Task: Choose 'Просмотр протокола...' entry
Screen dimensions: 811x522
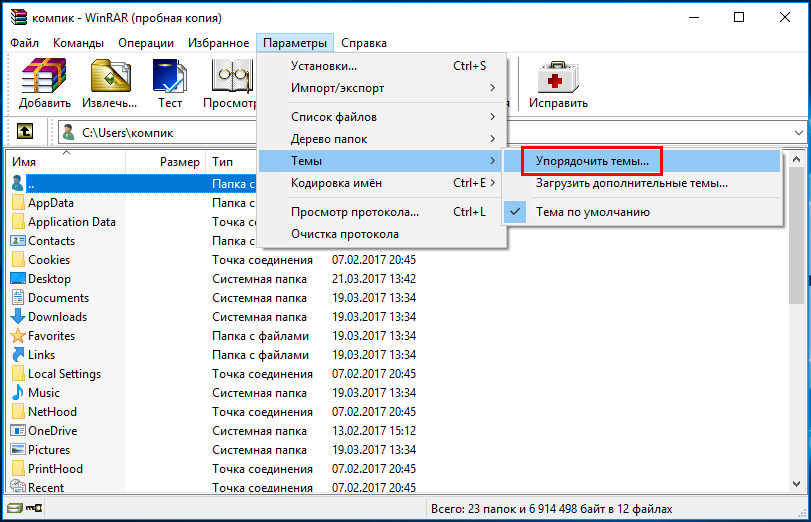Action: 382,212
